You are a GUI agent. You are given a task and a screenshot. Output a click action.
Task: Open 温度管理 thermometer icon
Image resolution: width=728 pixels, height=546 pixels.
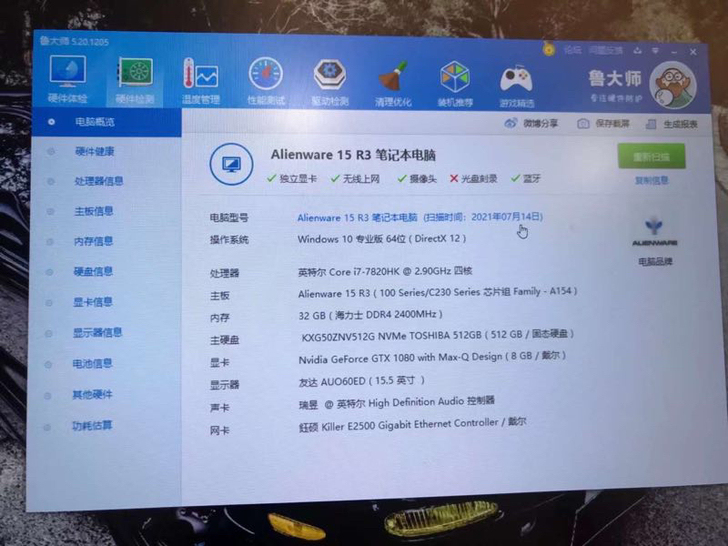point(201,73)
